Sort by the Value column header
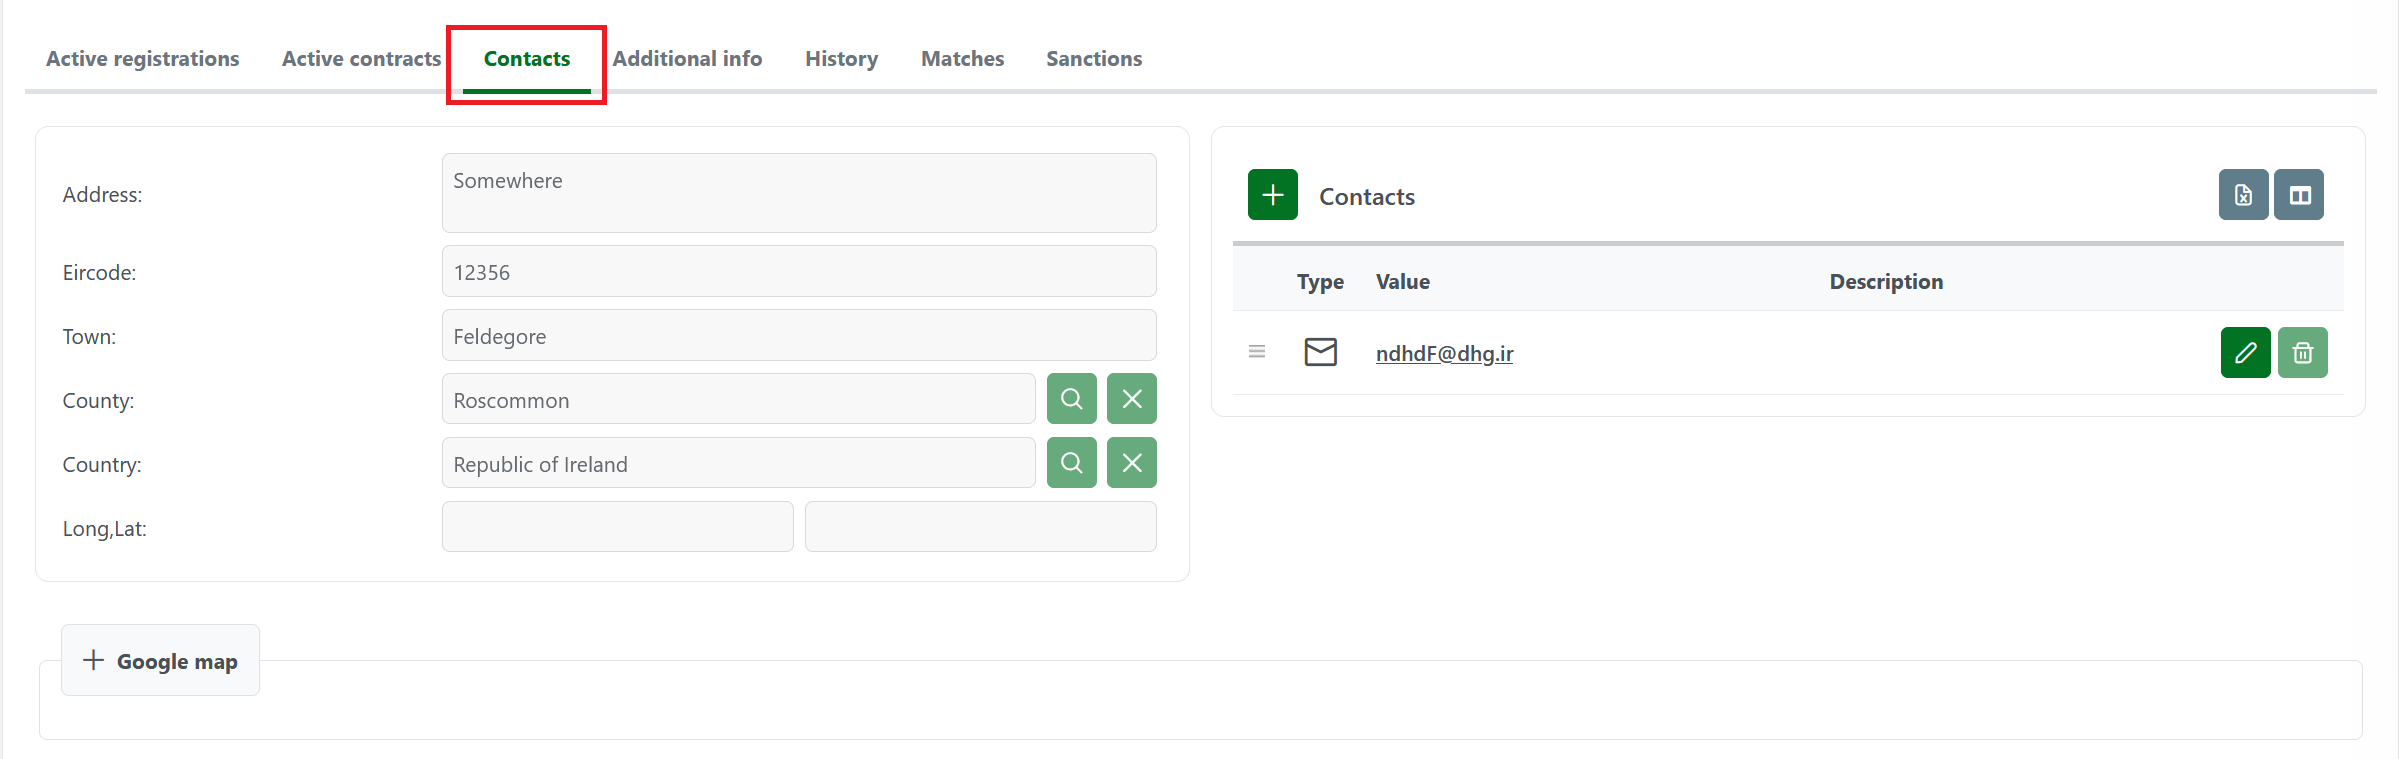Screen dimensions: 2399x759 (1402, 282)
